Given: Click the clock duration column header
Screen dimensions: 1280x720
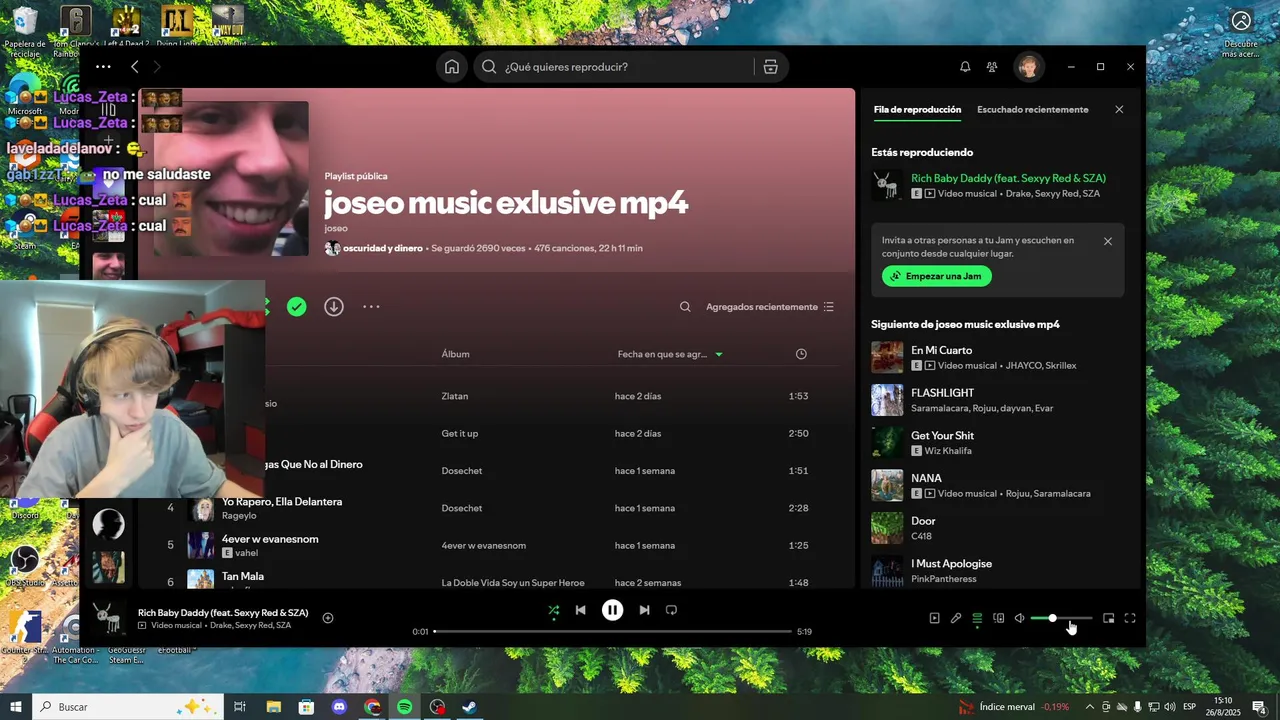Looking at the screenshot, I should (x=801, y=354).
